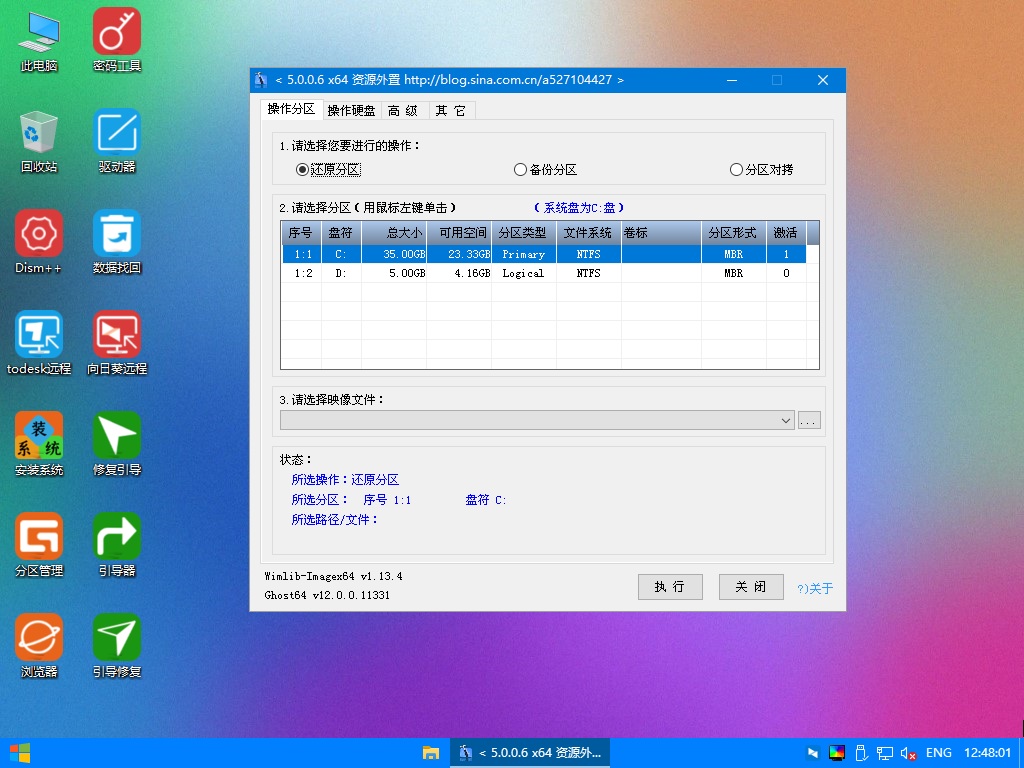Click the file explorer icon in taskbar
The width and height of the screenshot is (1024, 768).
pos(431,753)
